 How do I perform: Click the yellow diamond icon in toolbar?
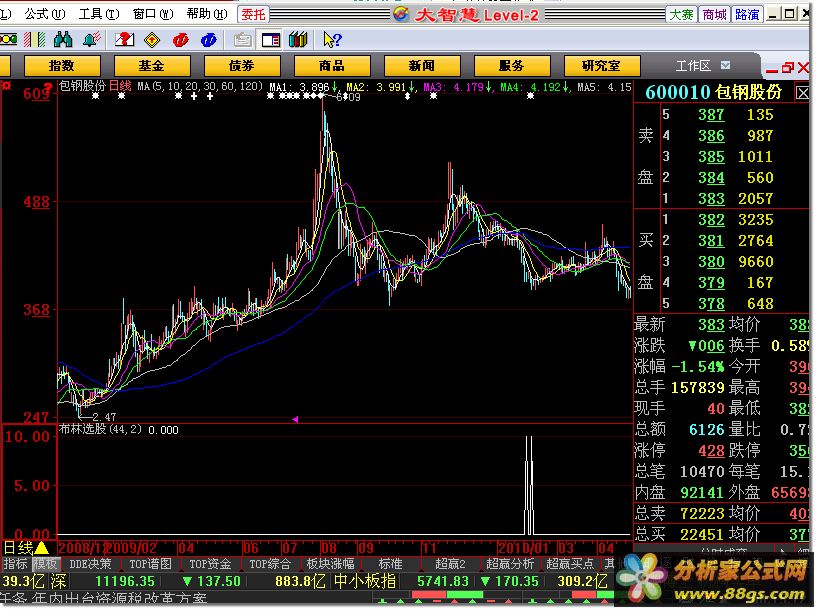152,40
